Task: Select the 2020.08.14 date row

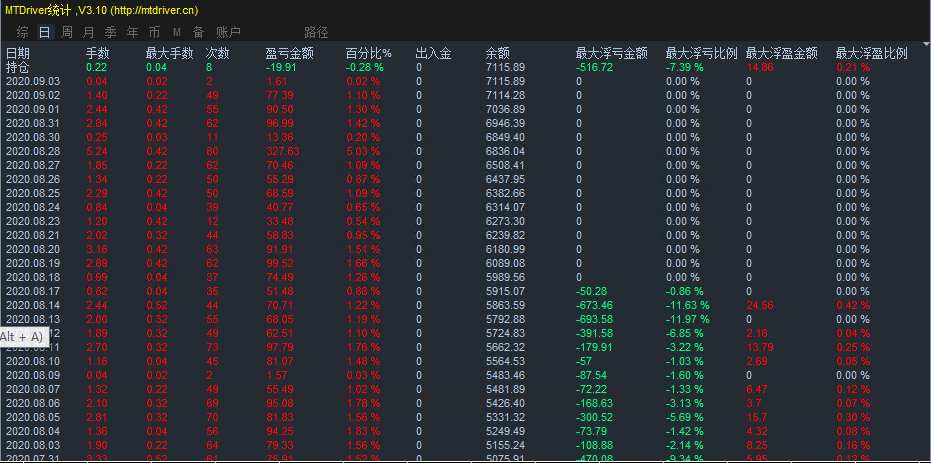Action: pos(33,304)
